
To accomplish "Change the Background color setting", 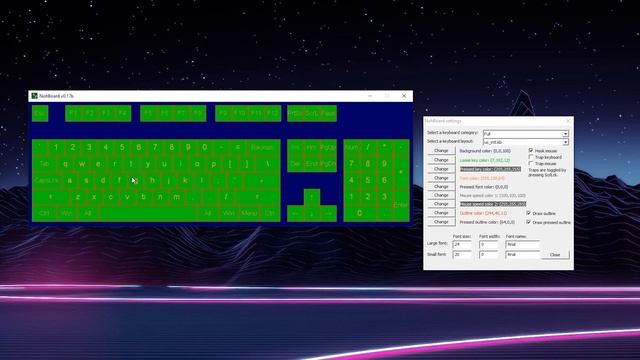I will (x=441, y=151).
